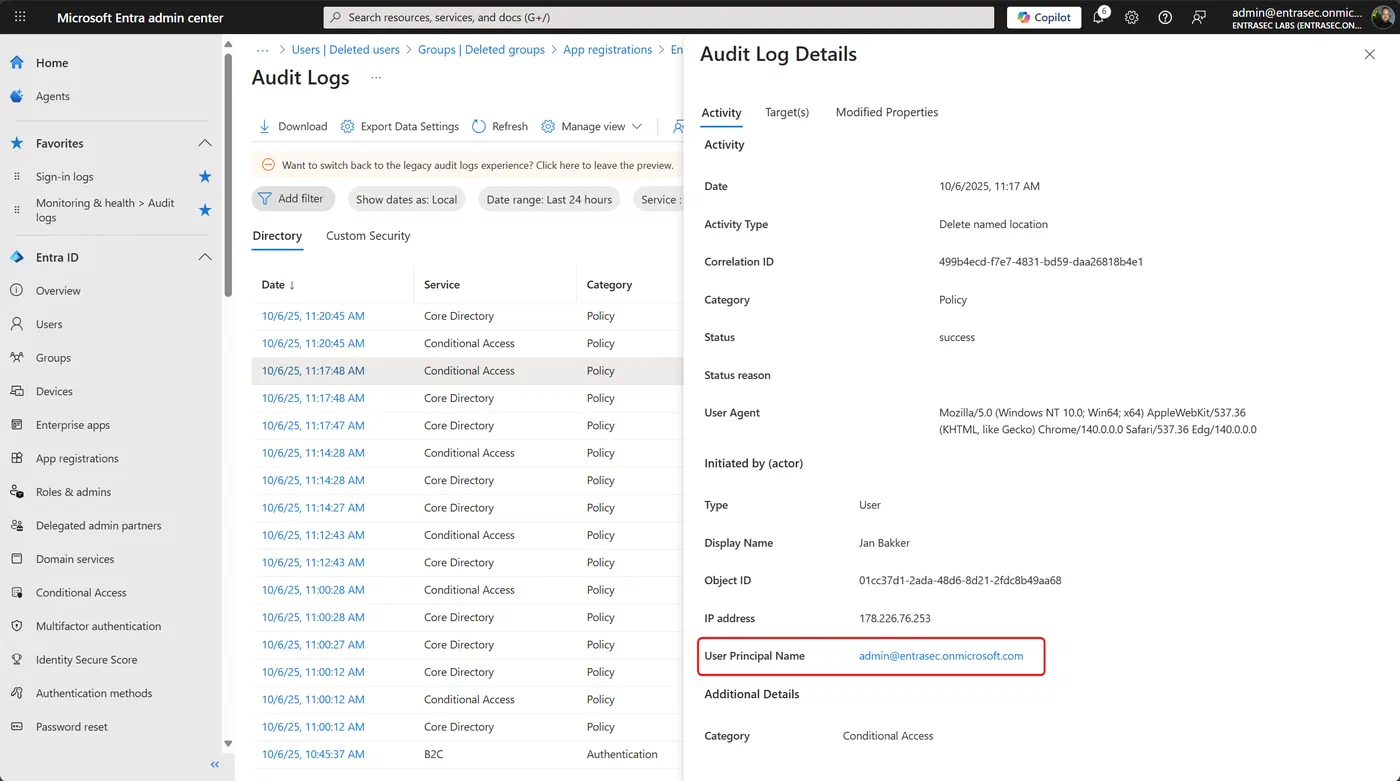Refresh the audit logs list
1400x781 pixels.
click(500, 126)
